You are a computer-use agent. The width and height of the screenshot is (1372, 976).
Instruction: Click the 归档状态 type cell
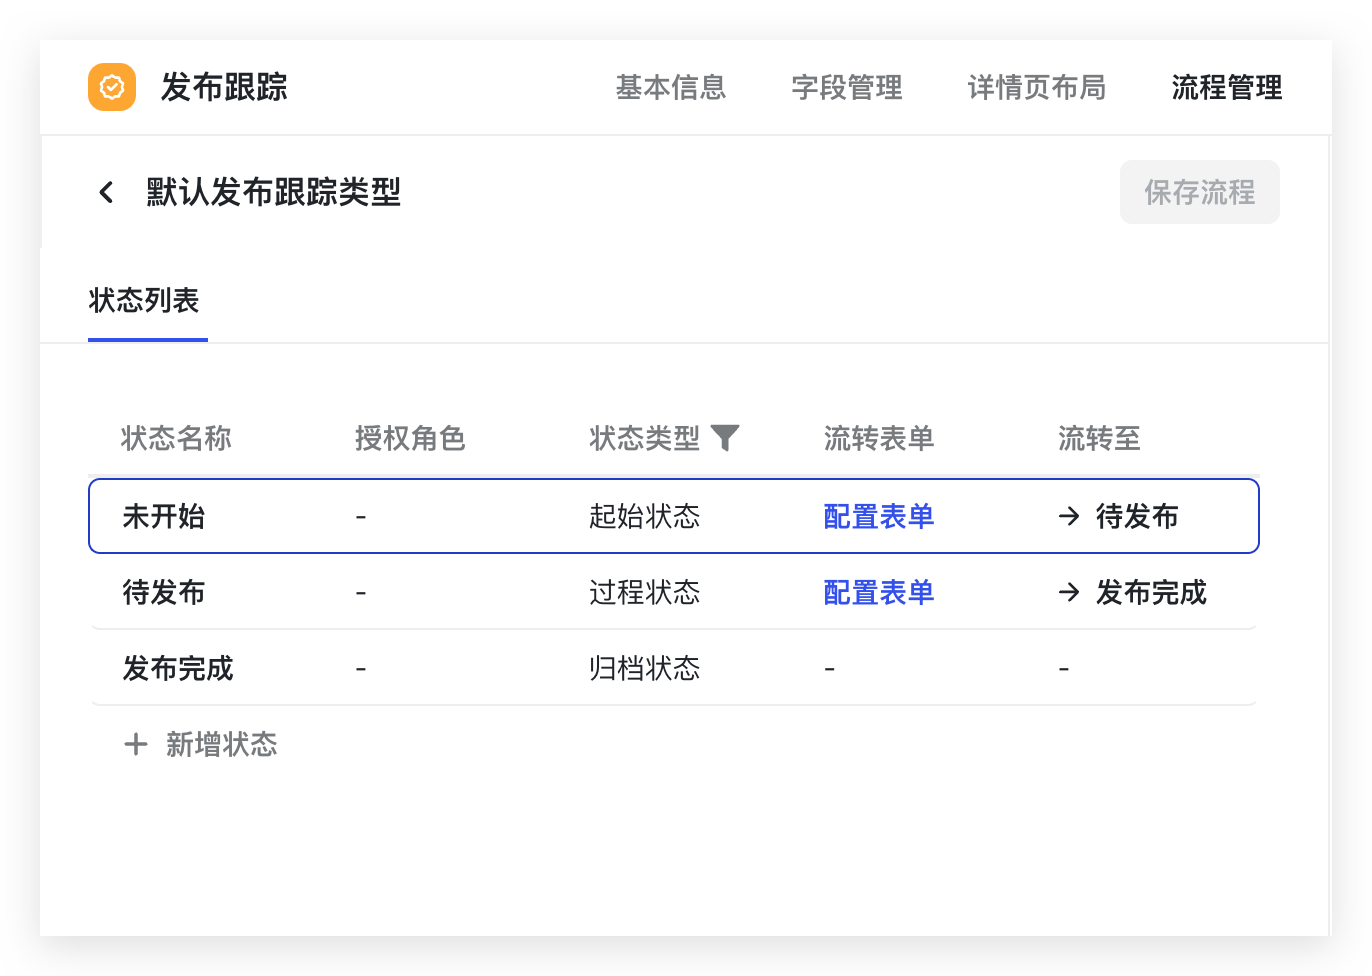coord(645,668)
